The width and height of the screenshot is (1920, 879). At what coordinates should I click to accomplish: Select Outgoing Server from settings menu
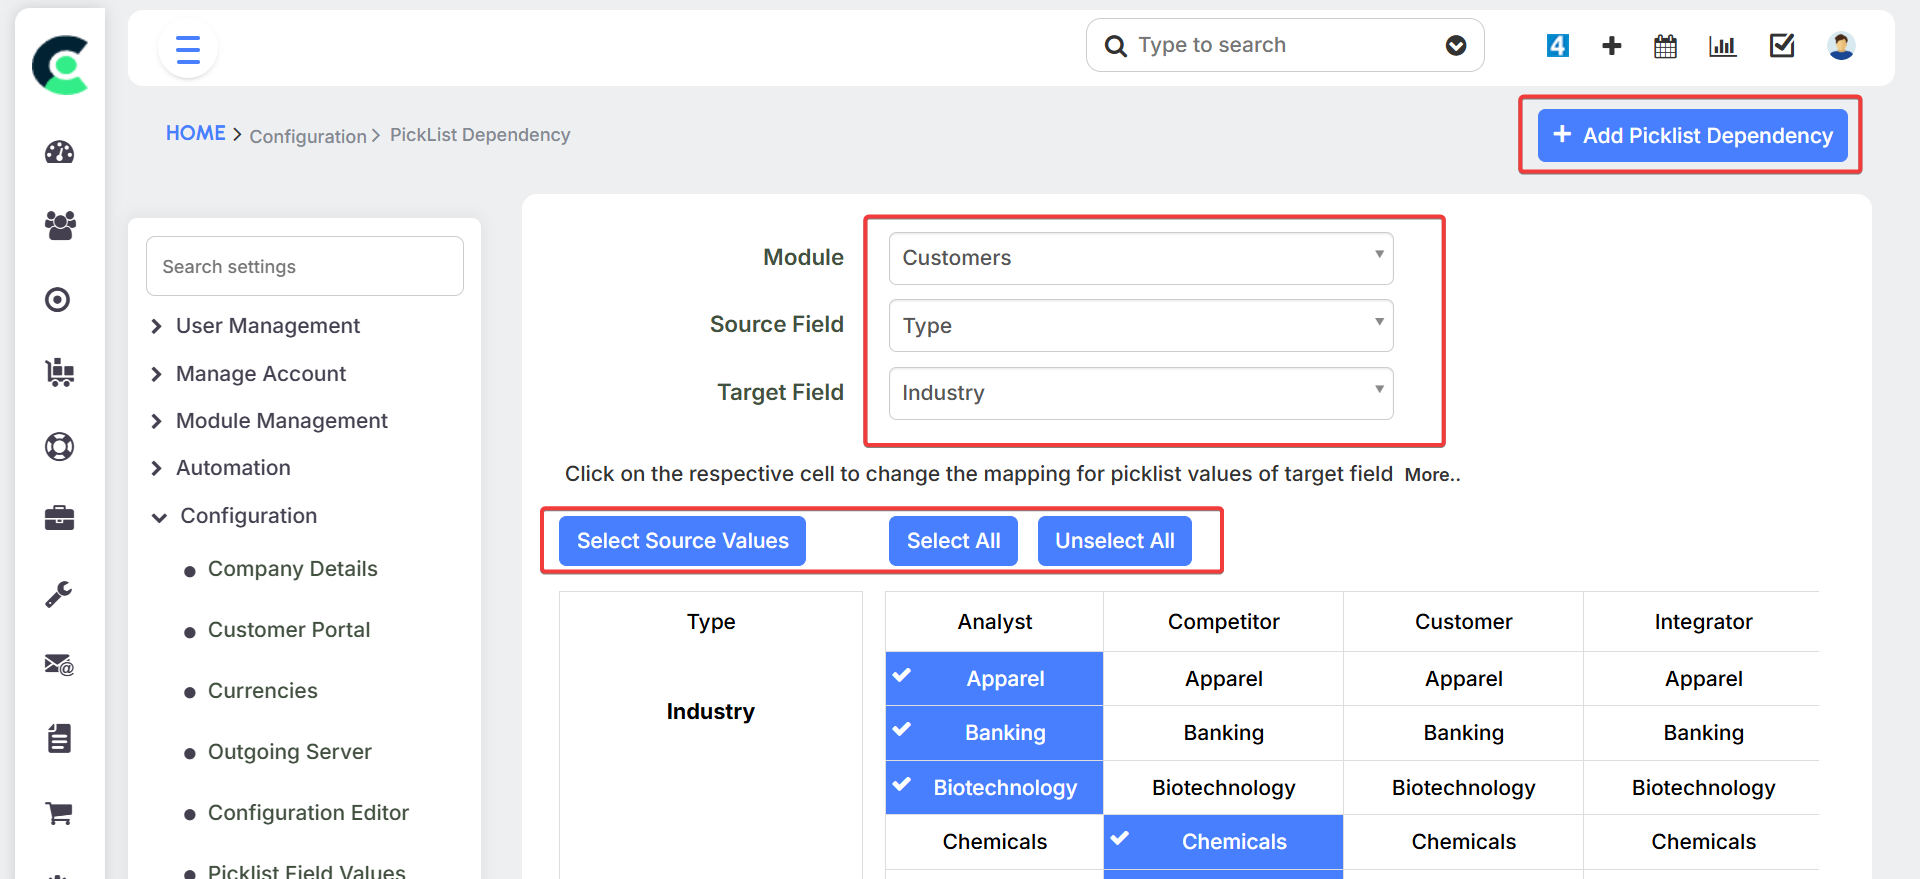tap(289, 752)
